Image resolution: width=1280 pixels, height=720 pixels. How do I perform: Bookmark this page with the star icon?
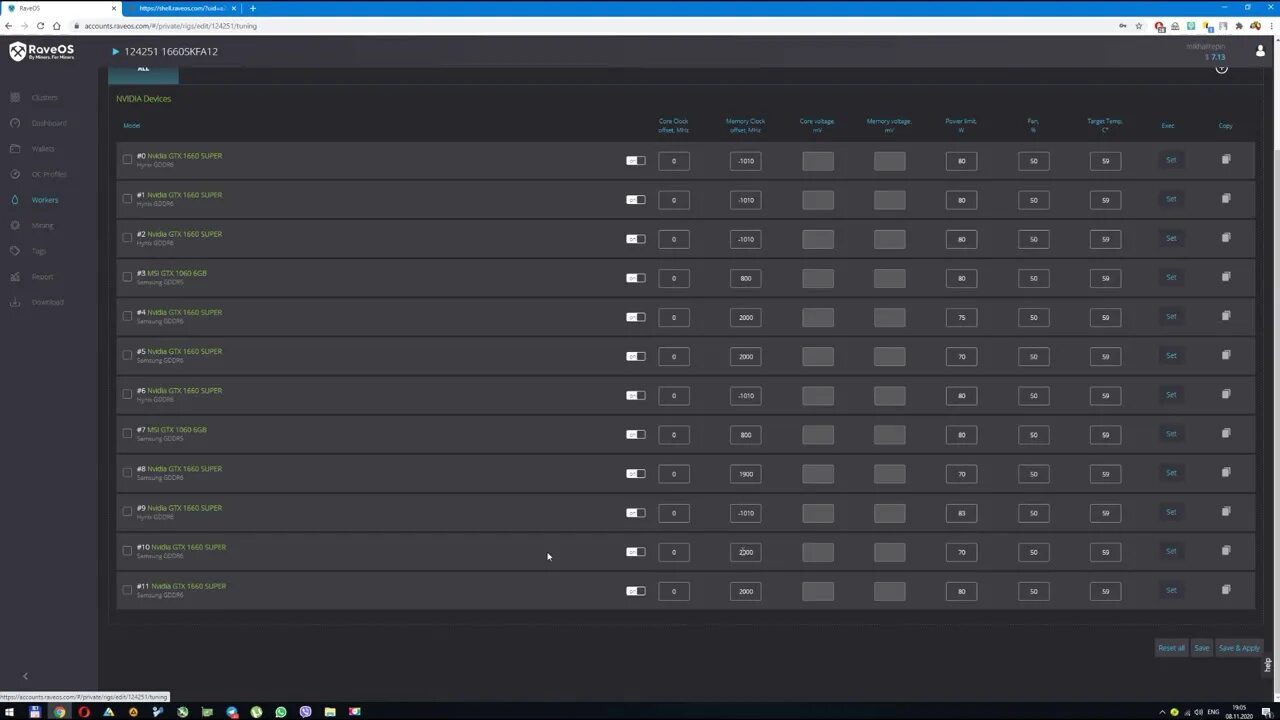click(x=1139, y=26)
